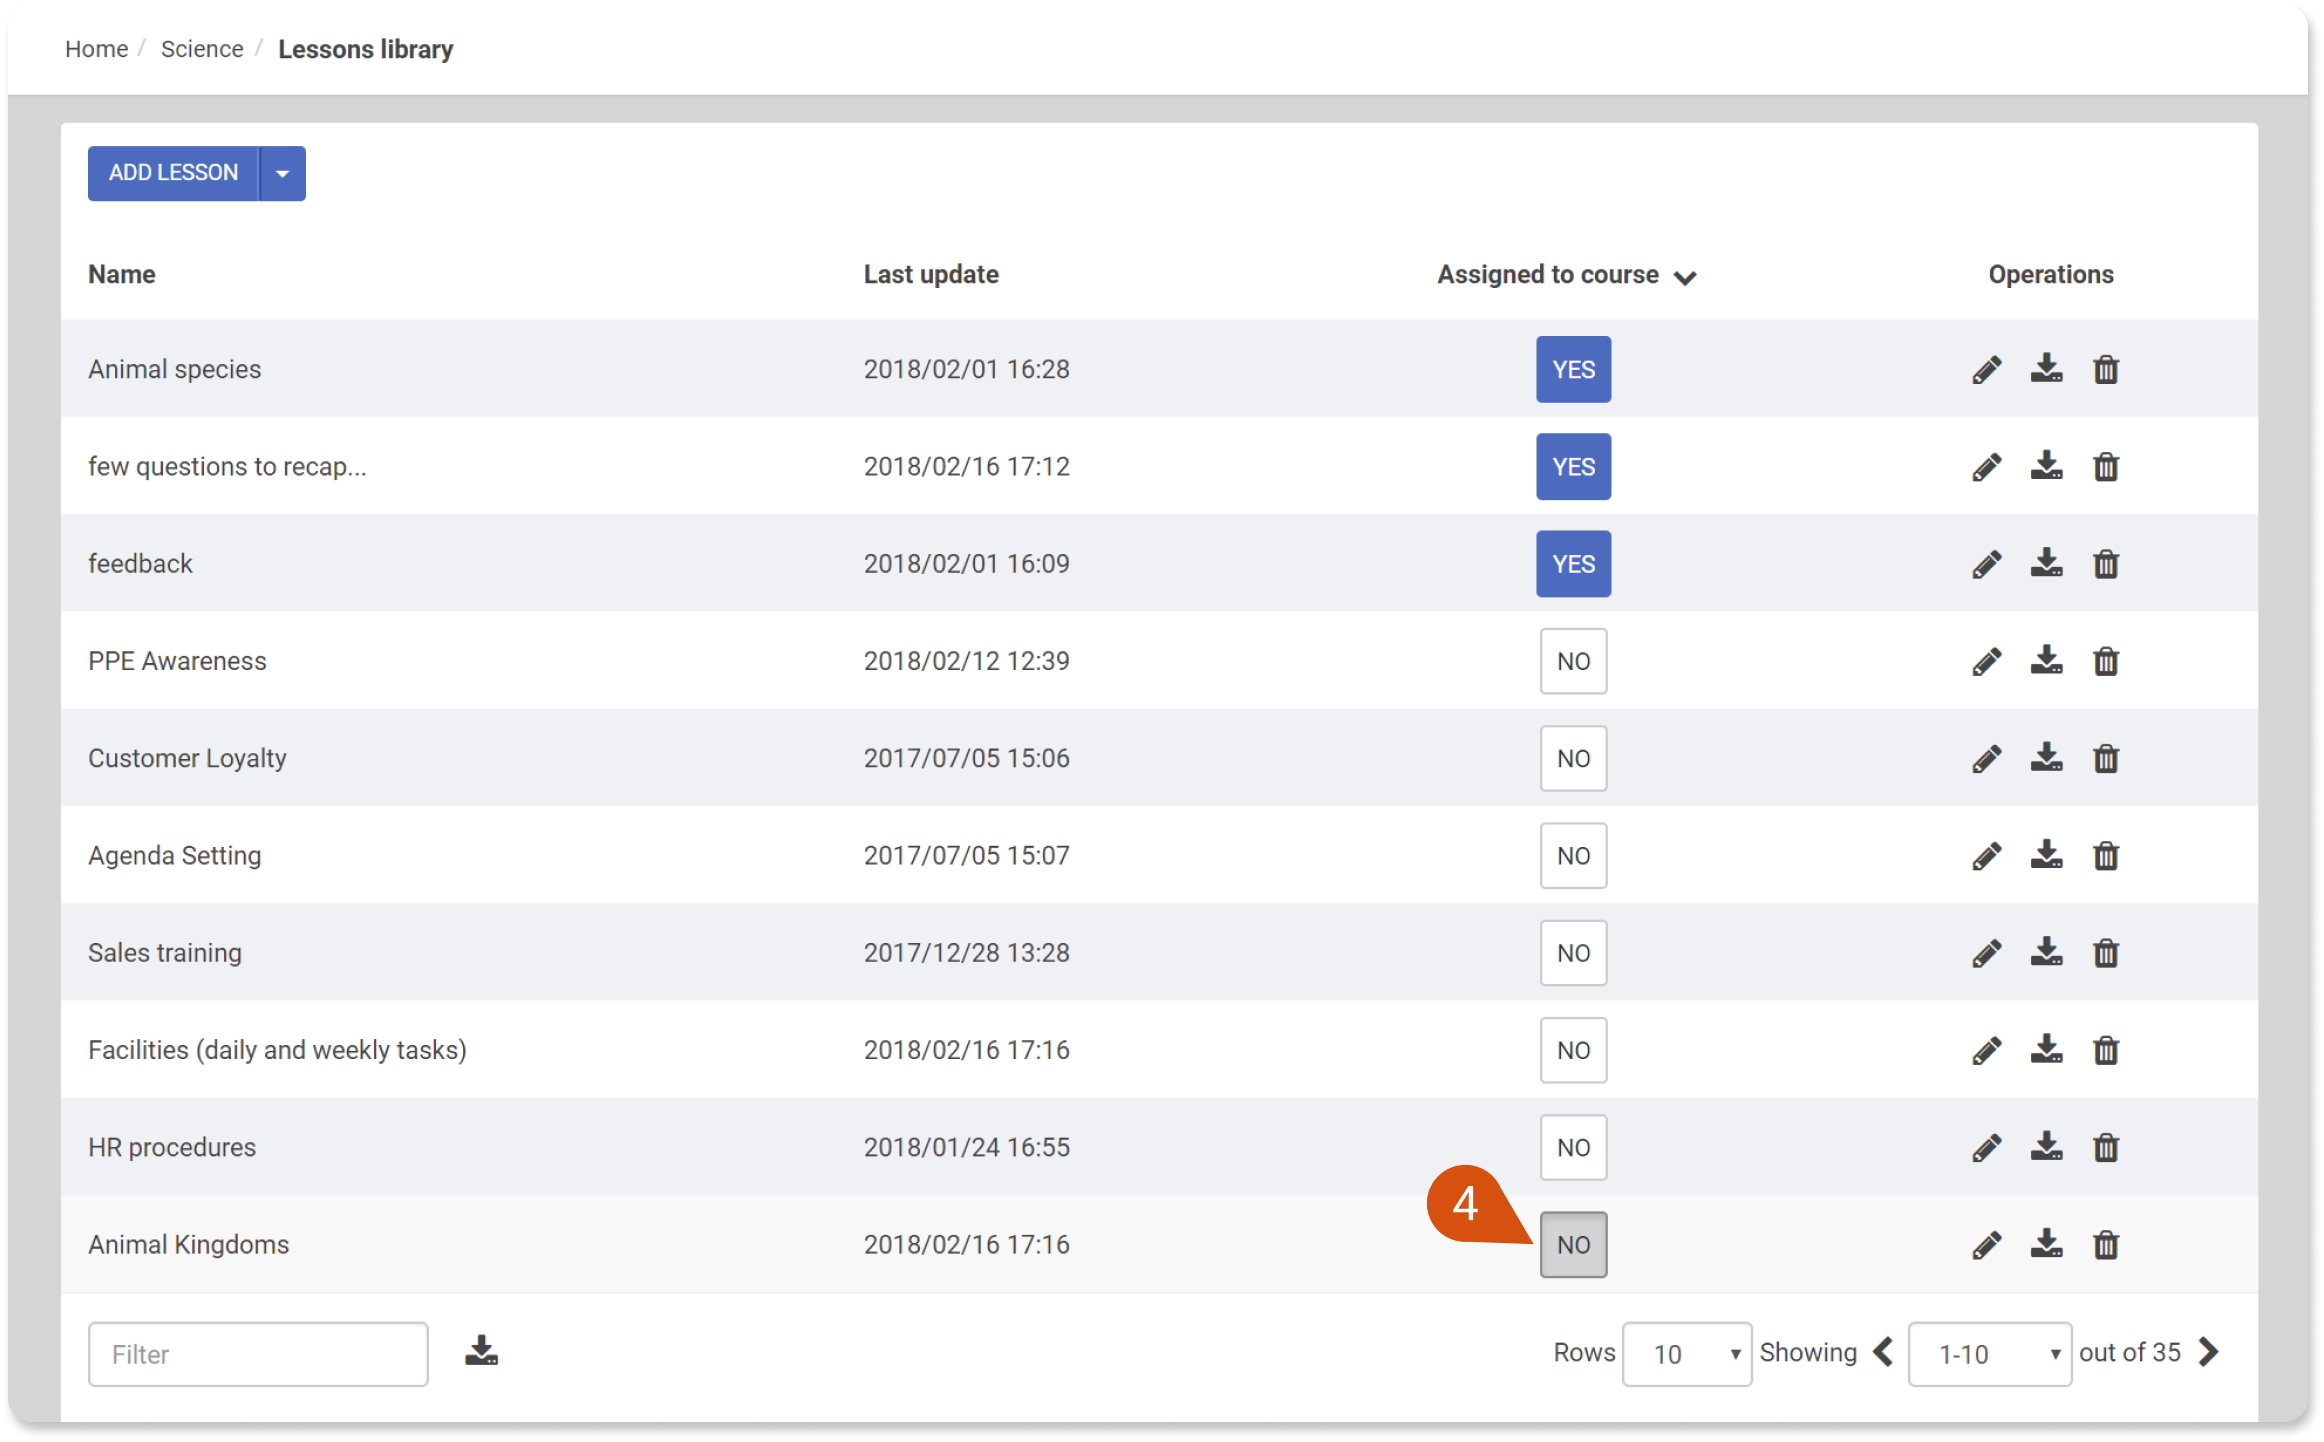Edit the Animal species lesson

pos(1986,370)
